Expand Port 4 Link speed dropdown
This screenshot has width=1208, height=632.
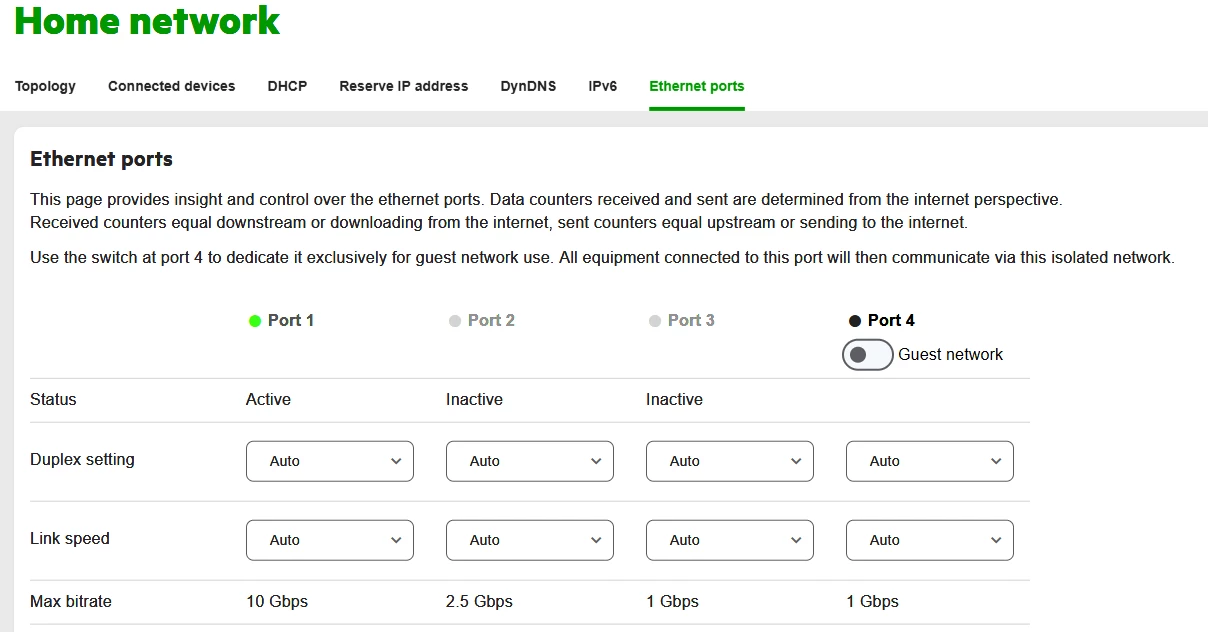929,540
